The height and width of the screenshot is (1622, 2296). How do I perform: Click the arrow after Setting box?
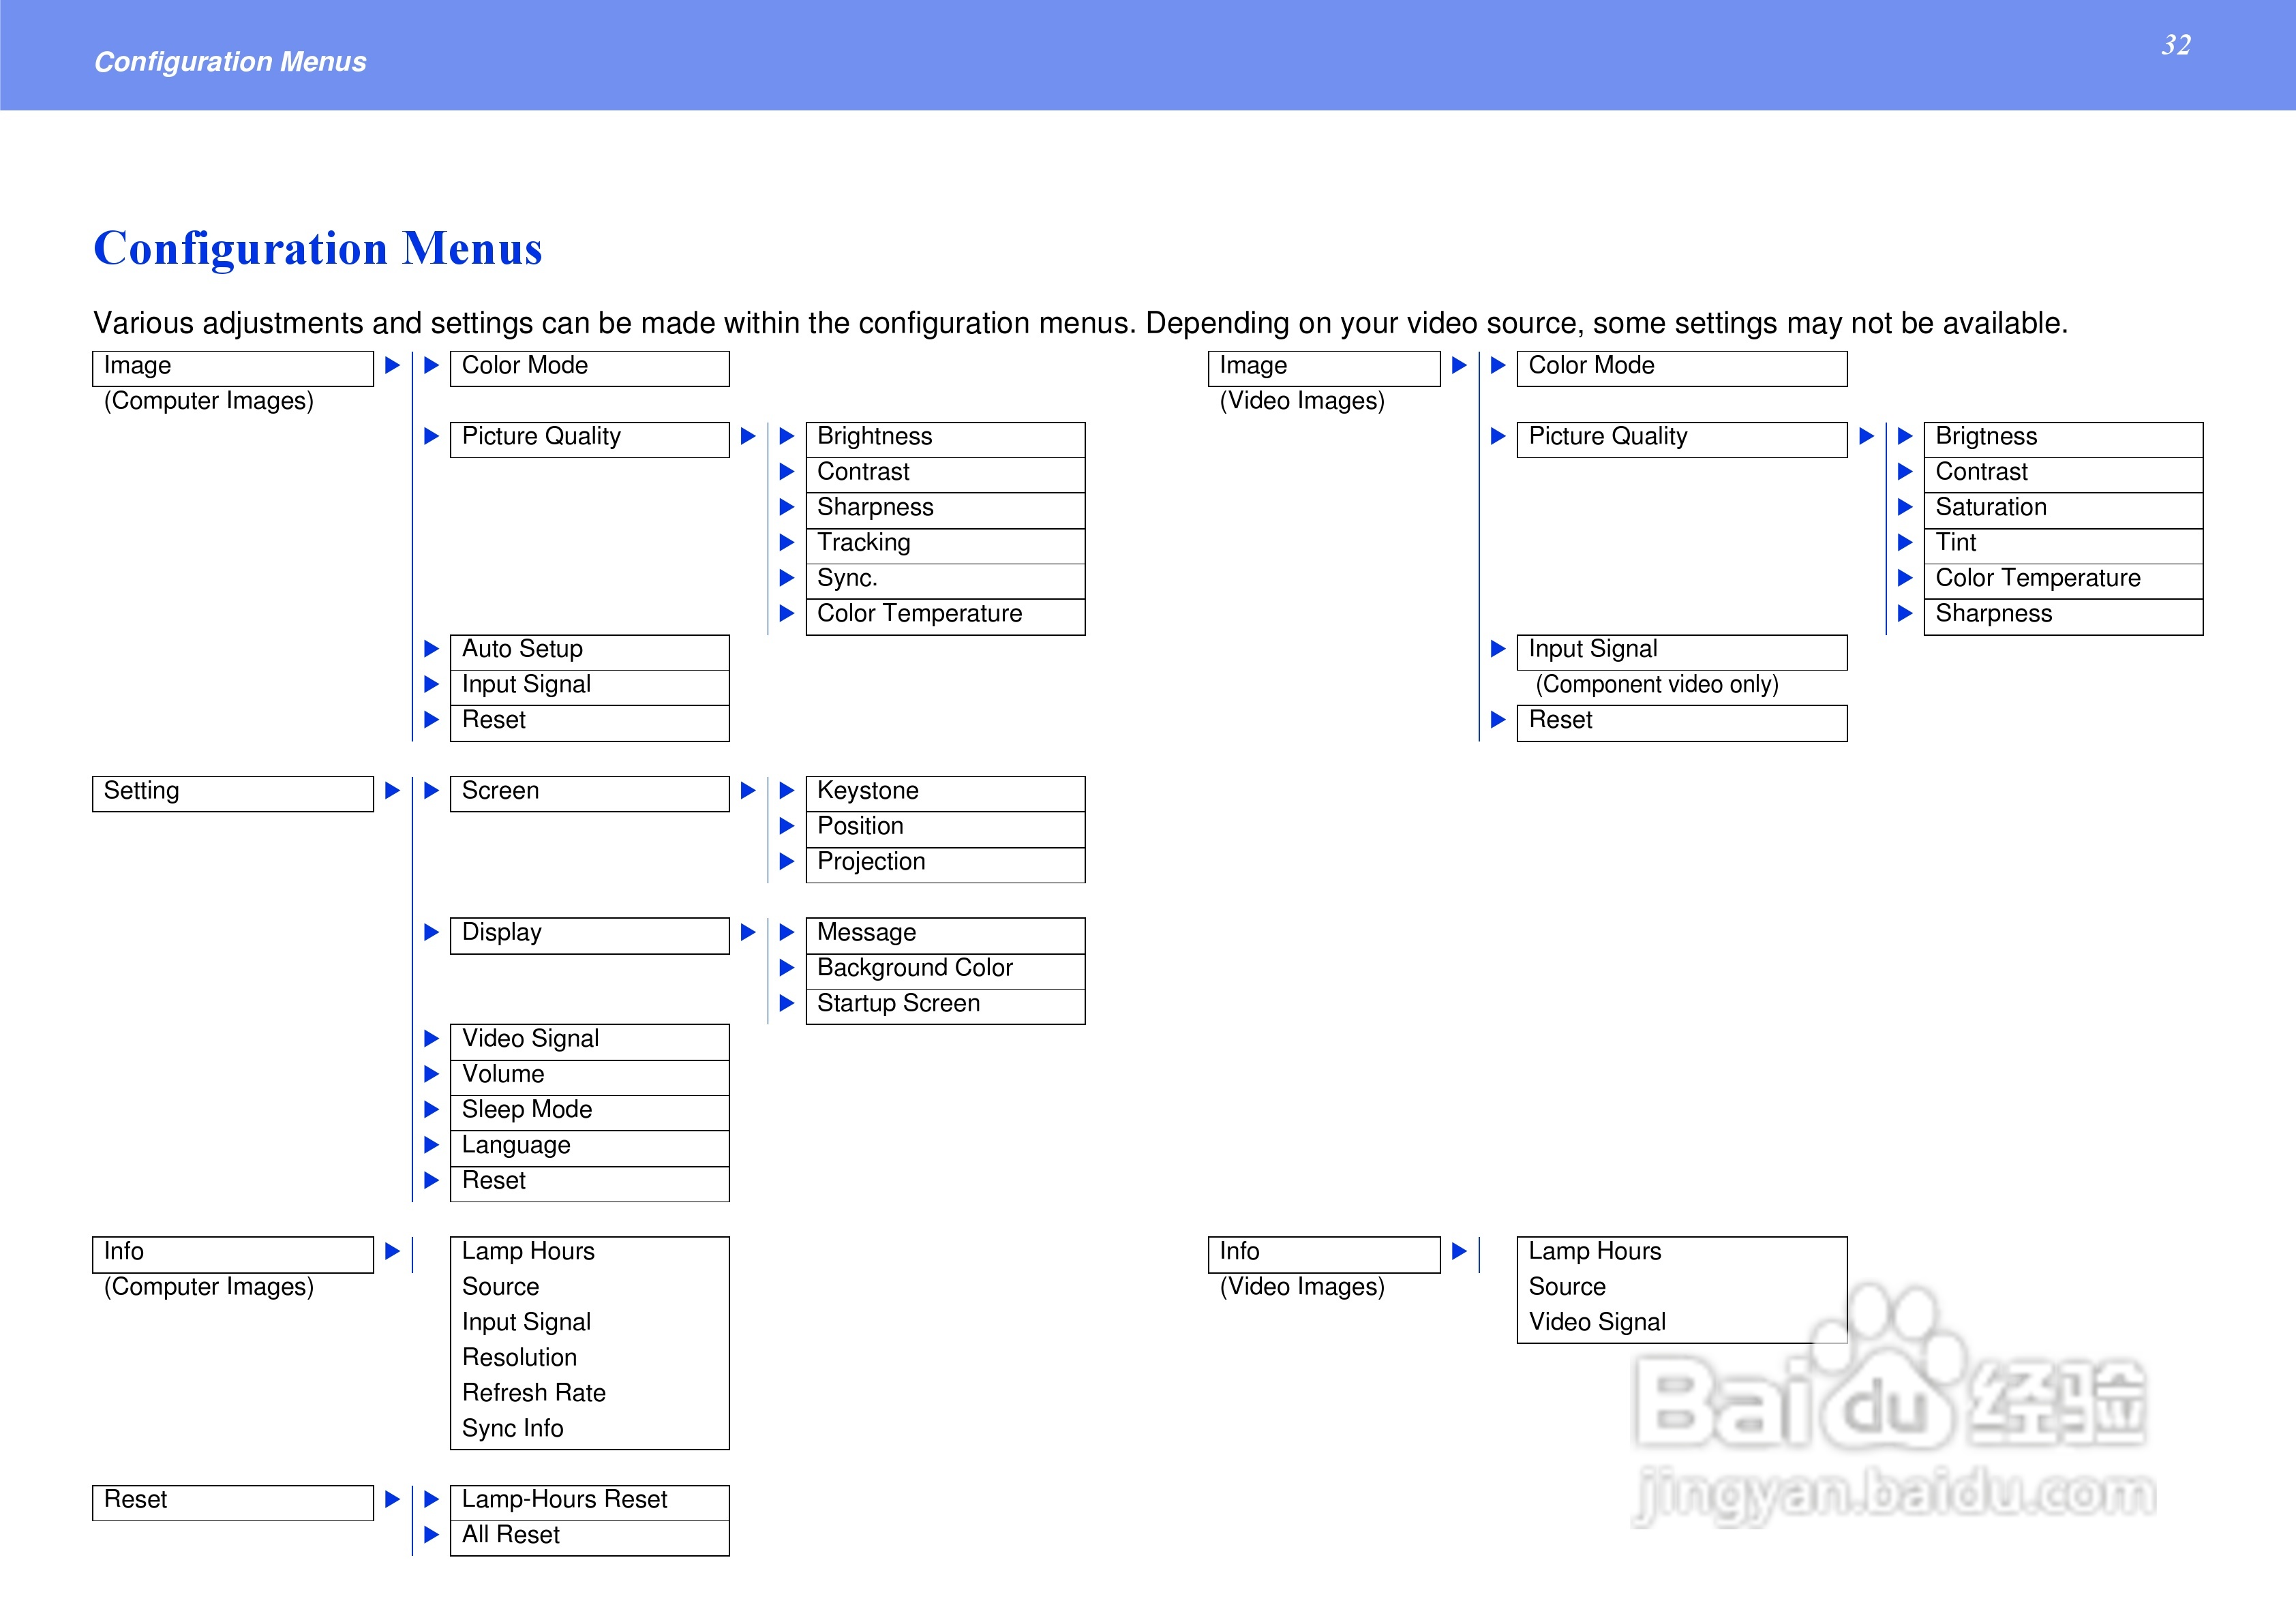pyautogui.click(x=392, y=791)
